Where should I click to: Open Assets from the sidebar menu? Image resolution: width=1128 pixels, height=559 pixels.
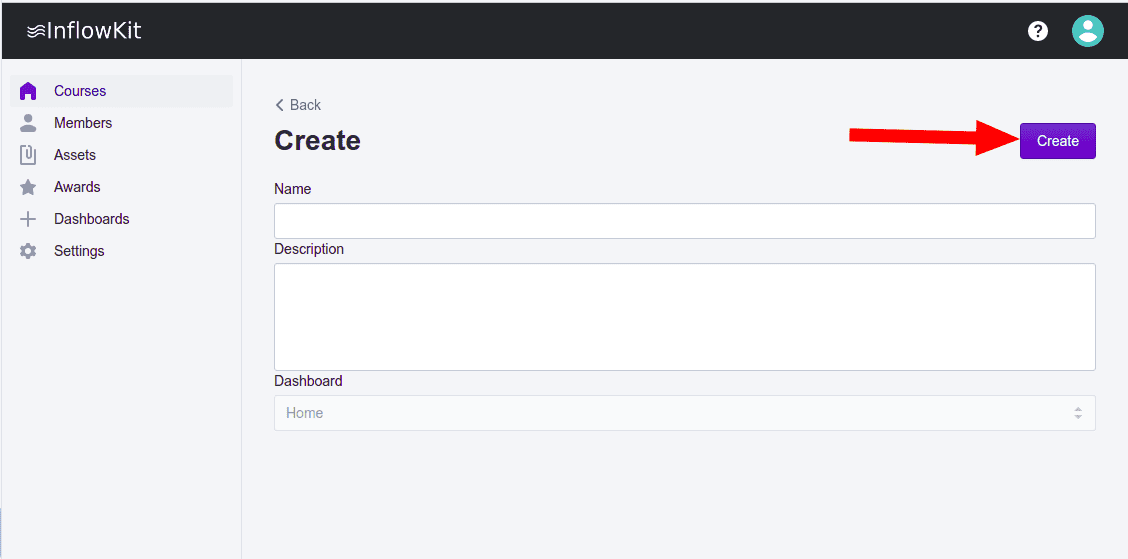[x=75, y=155]
